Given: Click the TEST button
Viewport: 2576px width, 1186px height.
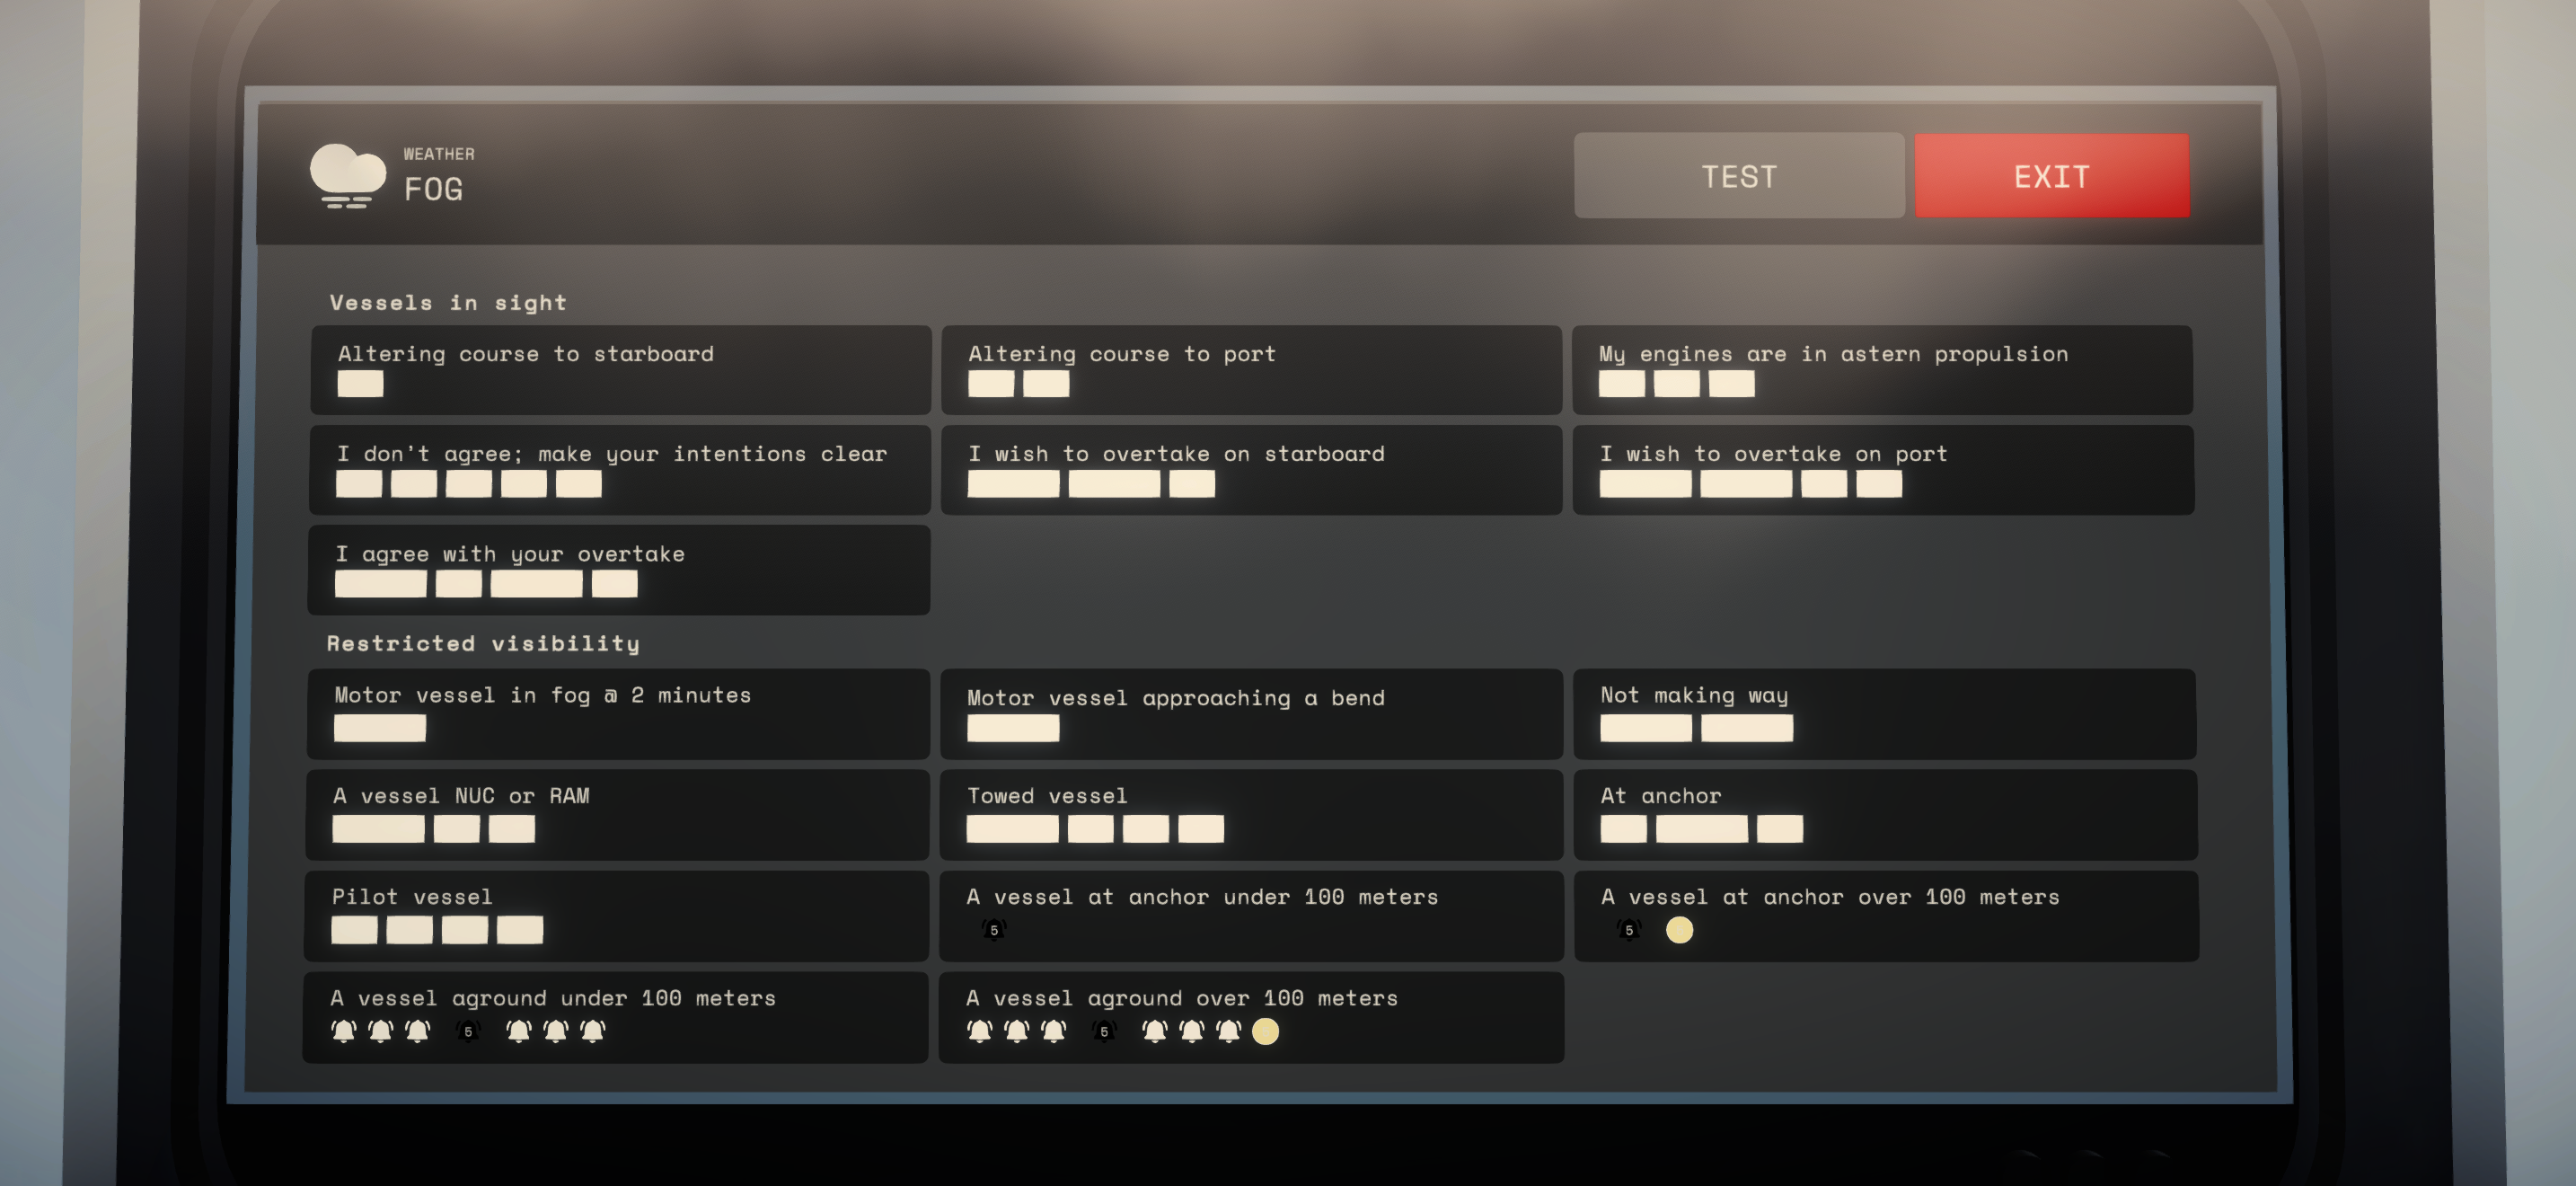Looking at the screenshot, I should 1738,176.
